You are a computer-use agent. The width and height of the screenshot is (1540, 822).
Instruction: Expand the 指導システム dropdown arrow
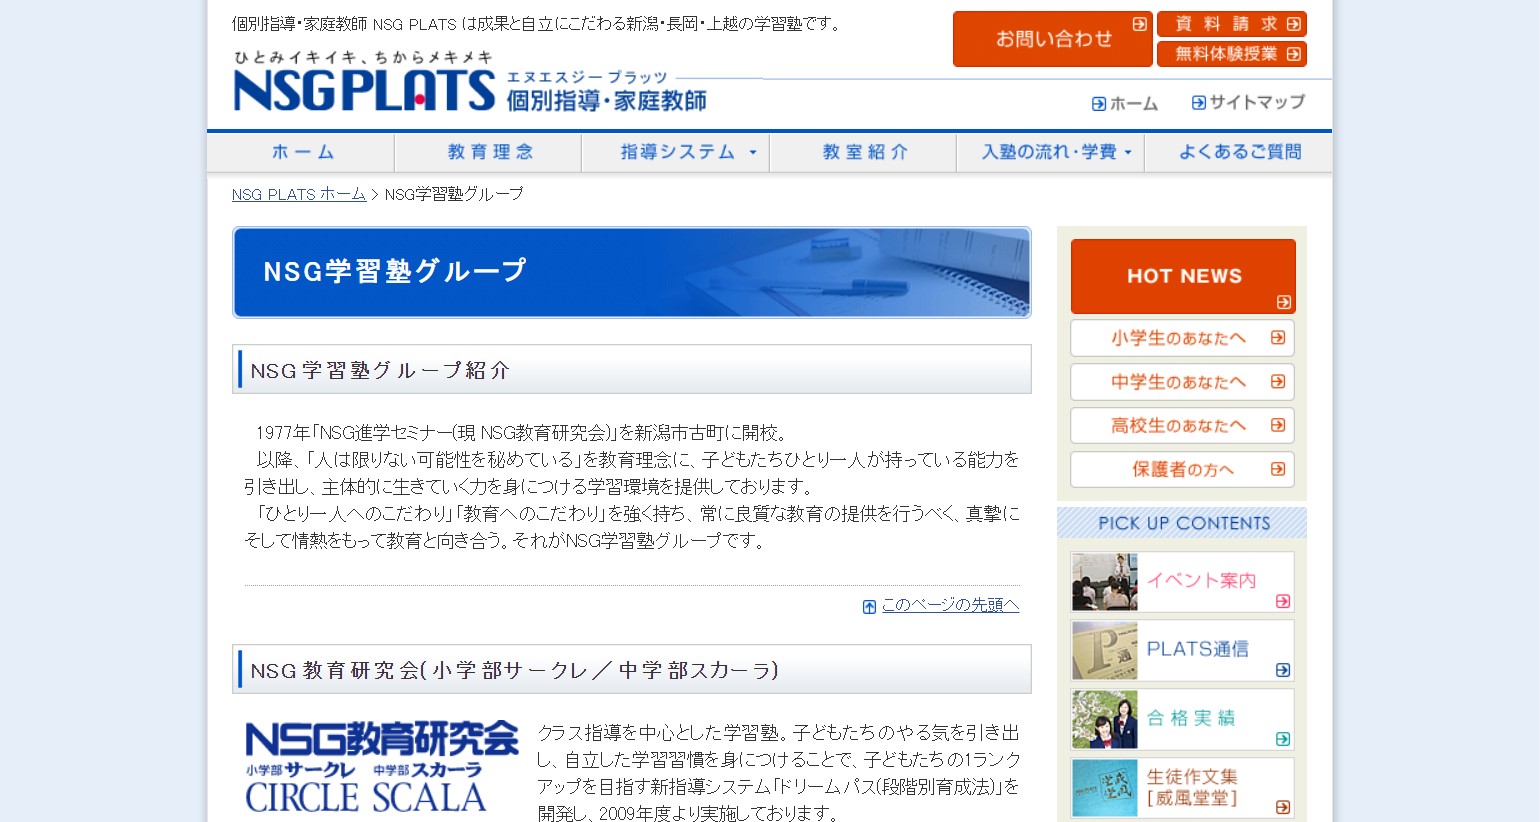[x=753, y=153]
